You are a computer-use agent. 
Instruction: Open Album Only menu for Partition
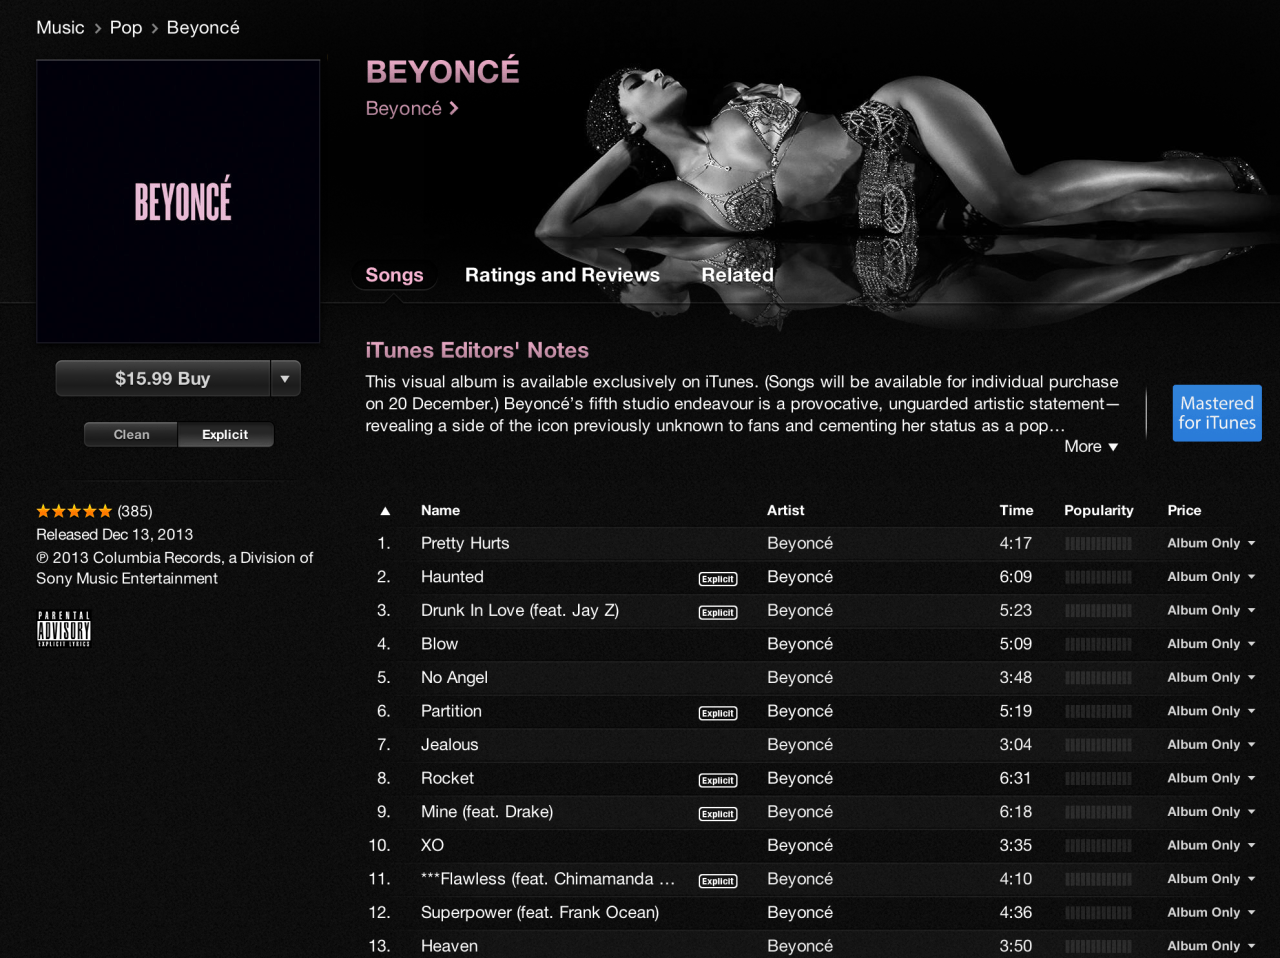coord(1211,711)
